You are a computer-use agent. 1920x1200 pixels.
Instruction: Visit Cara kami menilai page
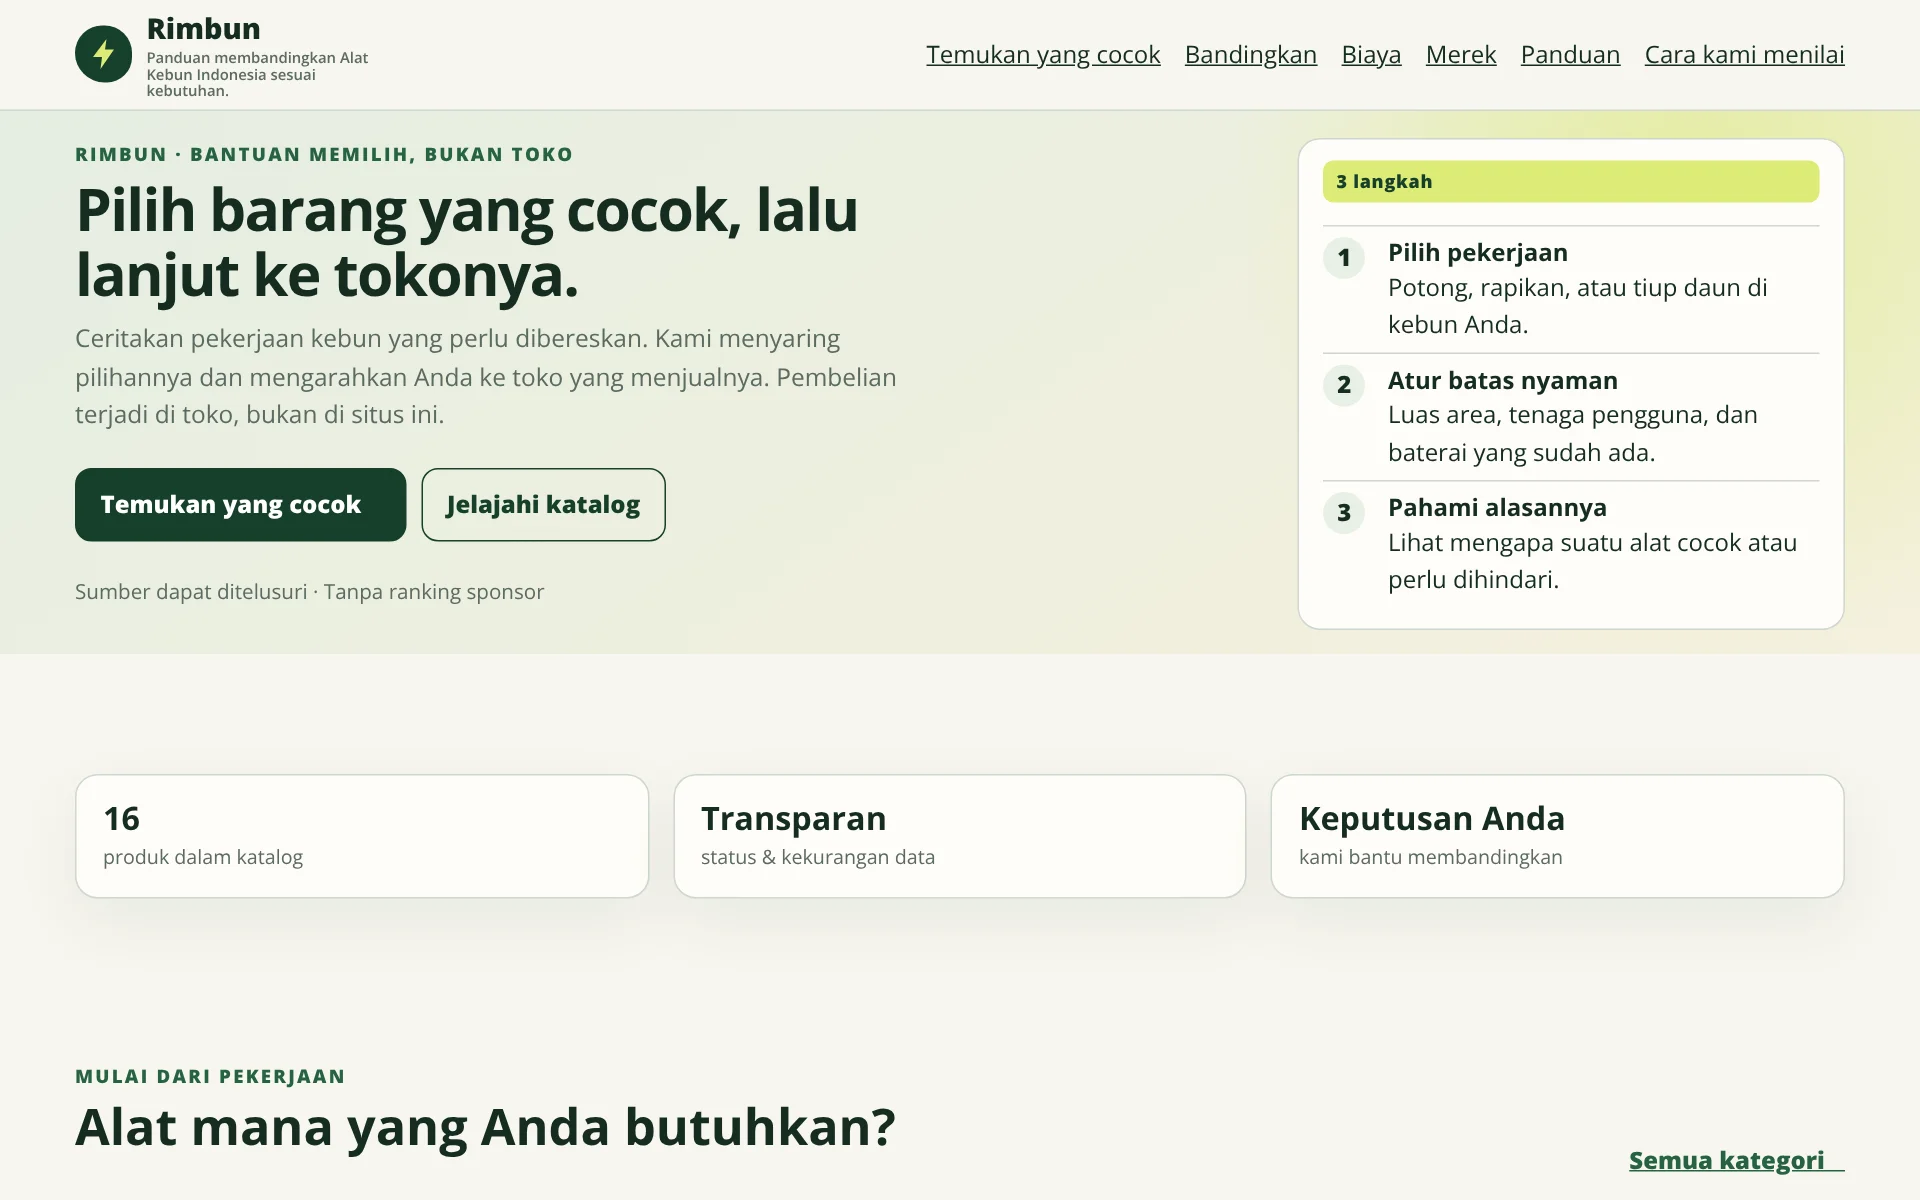click(1744, 54)
